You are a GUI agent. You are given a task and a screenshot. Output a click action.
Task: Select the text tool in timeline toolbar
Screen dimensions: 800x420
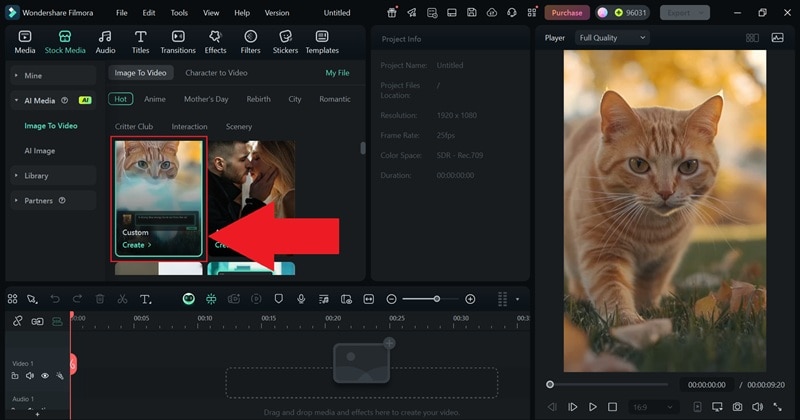tap(145, 299)
